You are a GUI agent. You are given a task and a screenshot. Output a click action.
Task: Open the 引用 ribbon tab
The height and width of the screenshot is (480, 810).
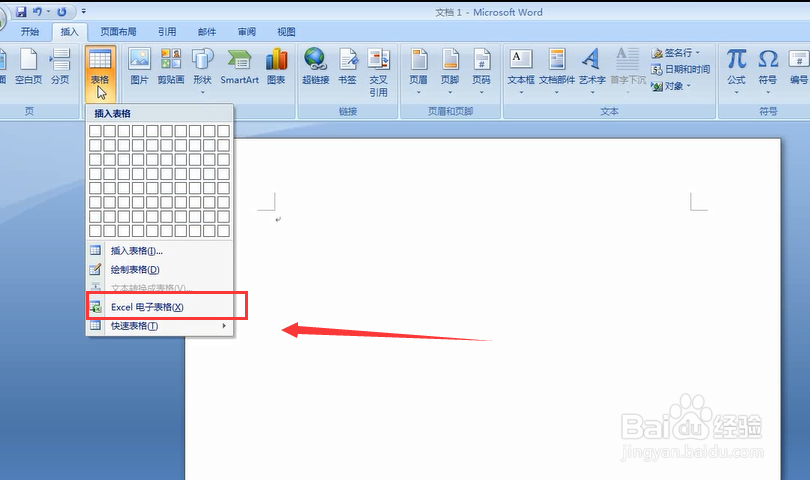[x=167, y=32]
